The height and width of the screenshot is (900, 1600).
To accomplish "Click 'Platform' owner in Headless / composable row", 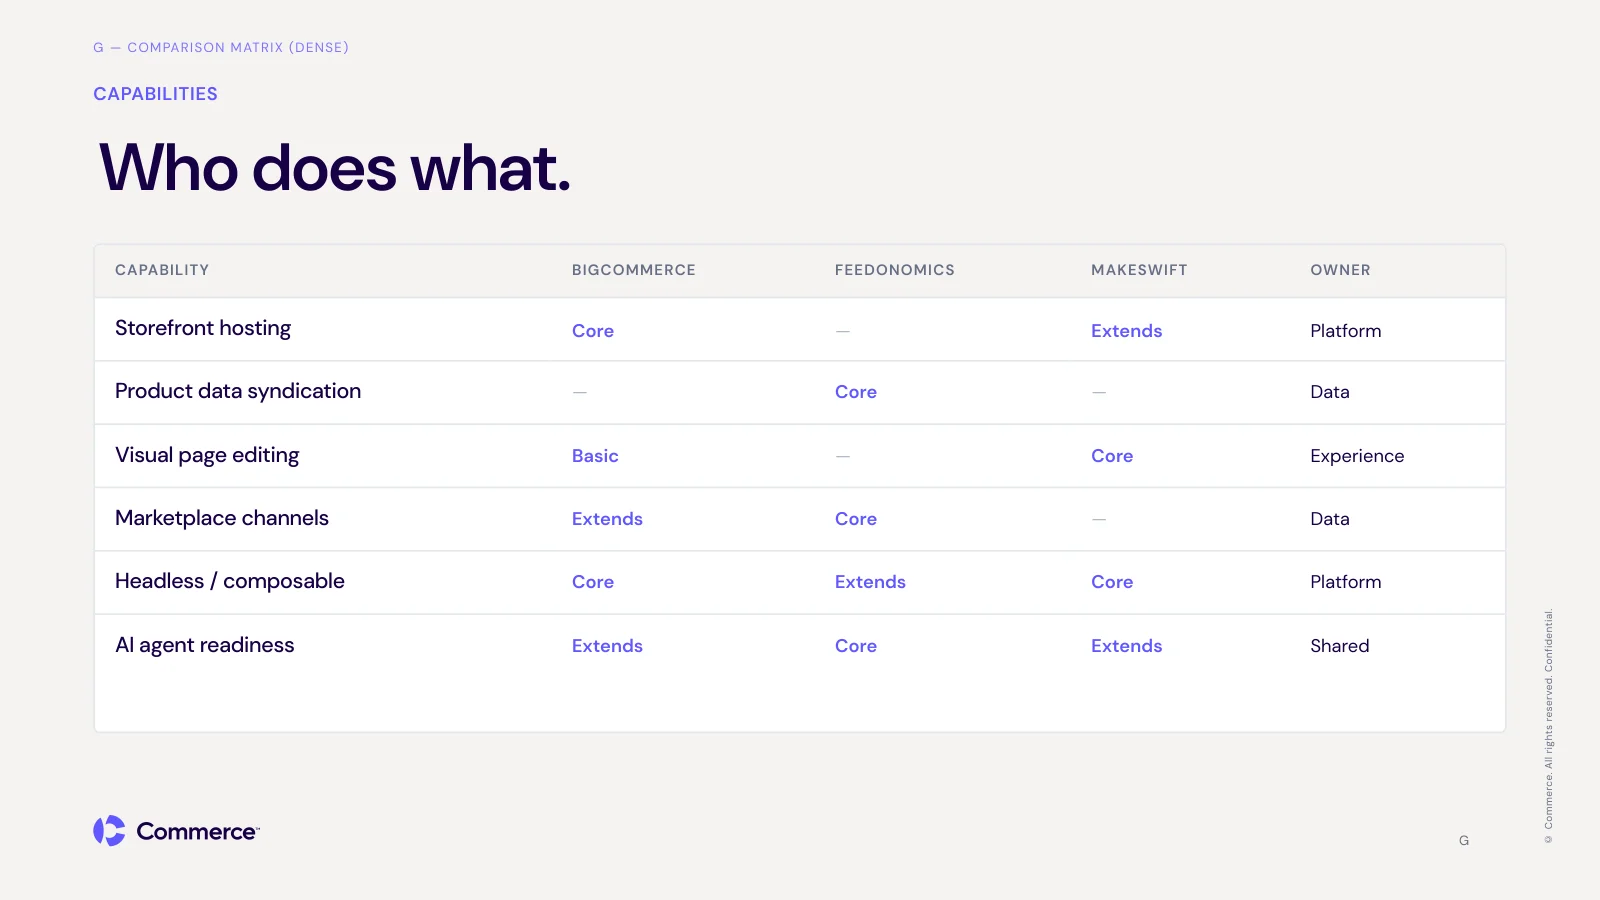I will point(1346,582).
